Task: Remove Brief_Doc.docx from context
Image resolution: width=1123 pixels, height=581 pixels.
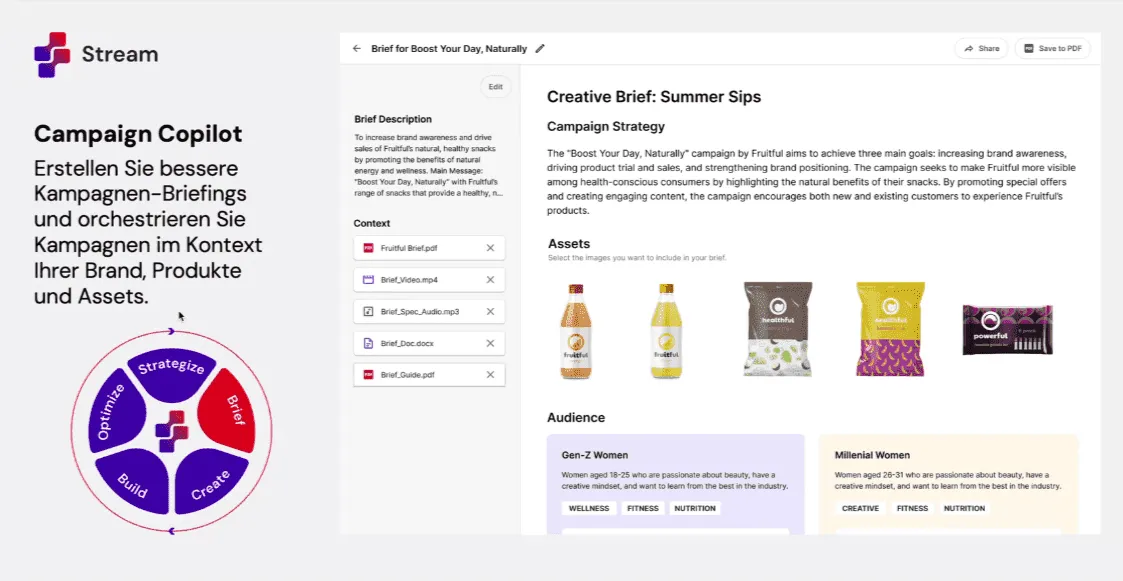Action: click(x=490, y=343)
